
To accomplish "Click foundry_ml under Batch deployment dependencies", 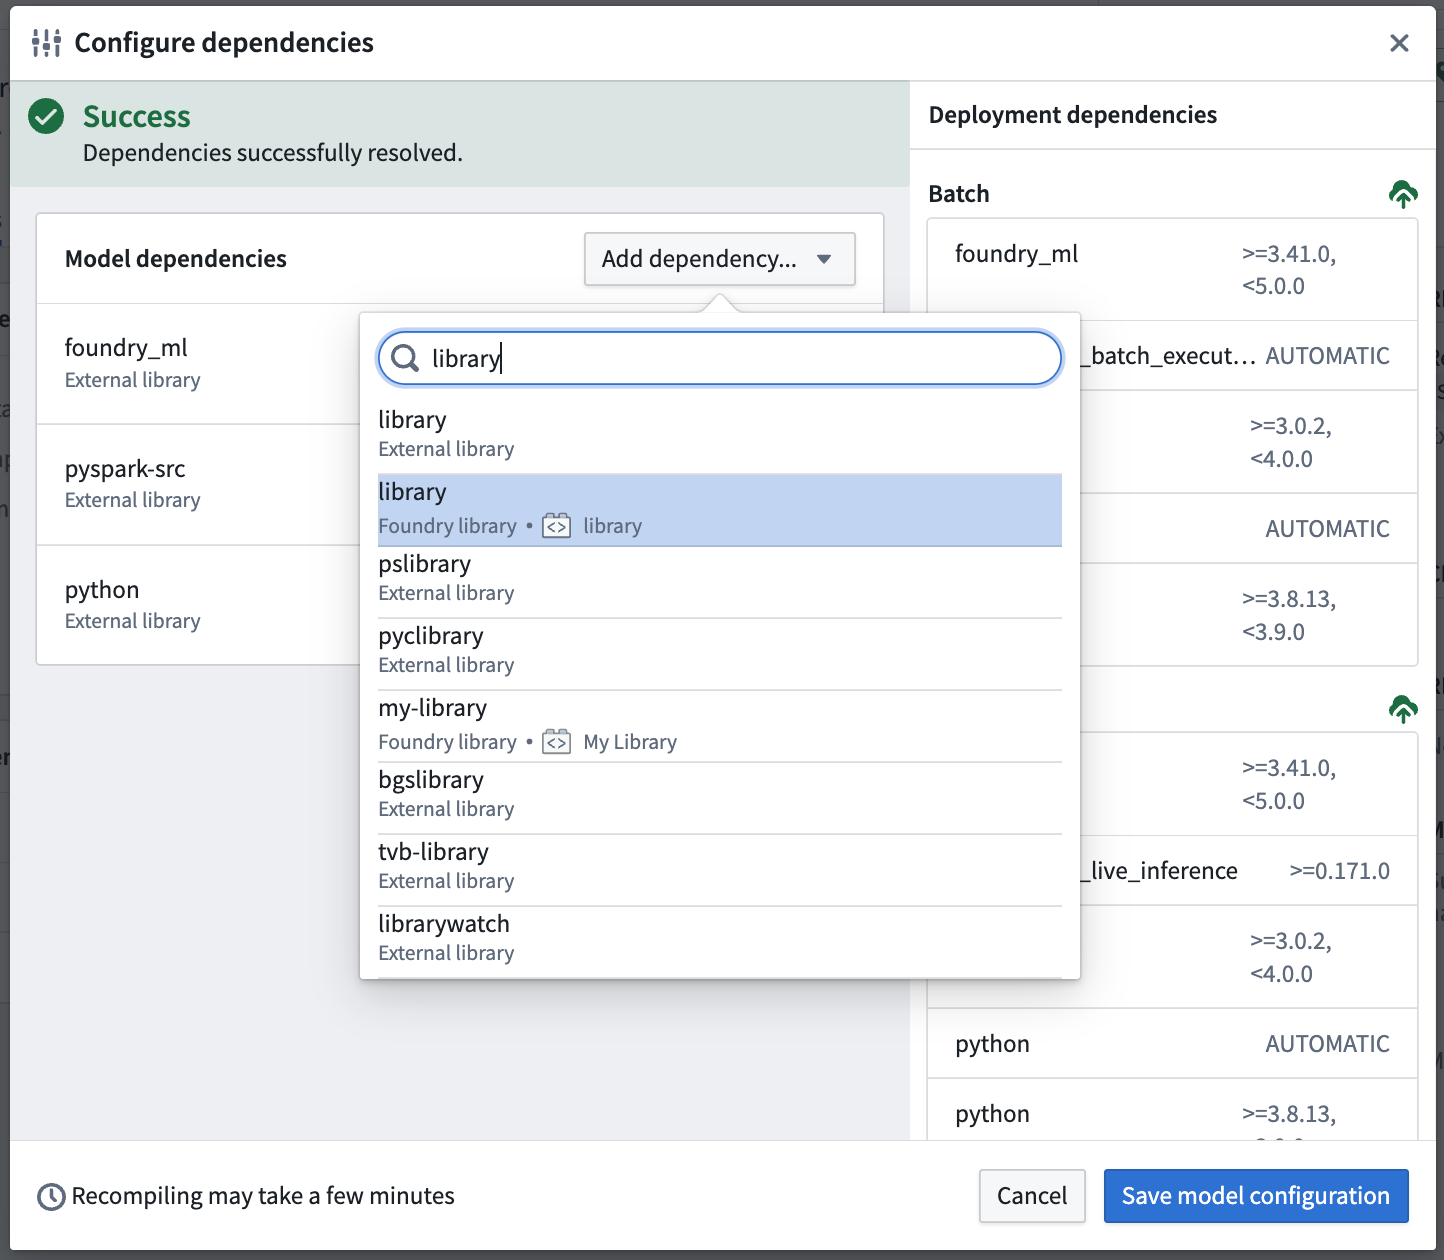I will [x=1172, y=270].
